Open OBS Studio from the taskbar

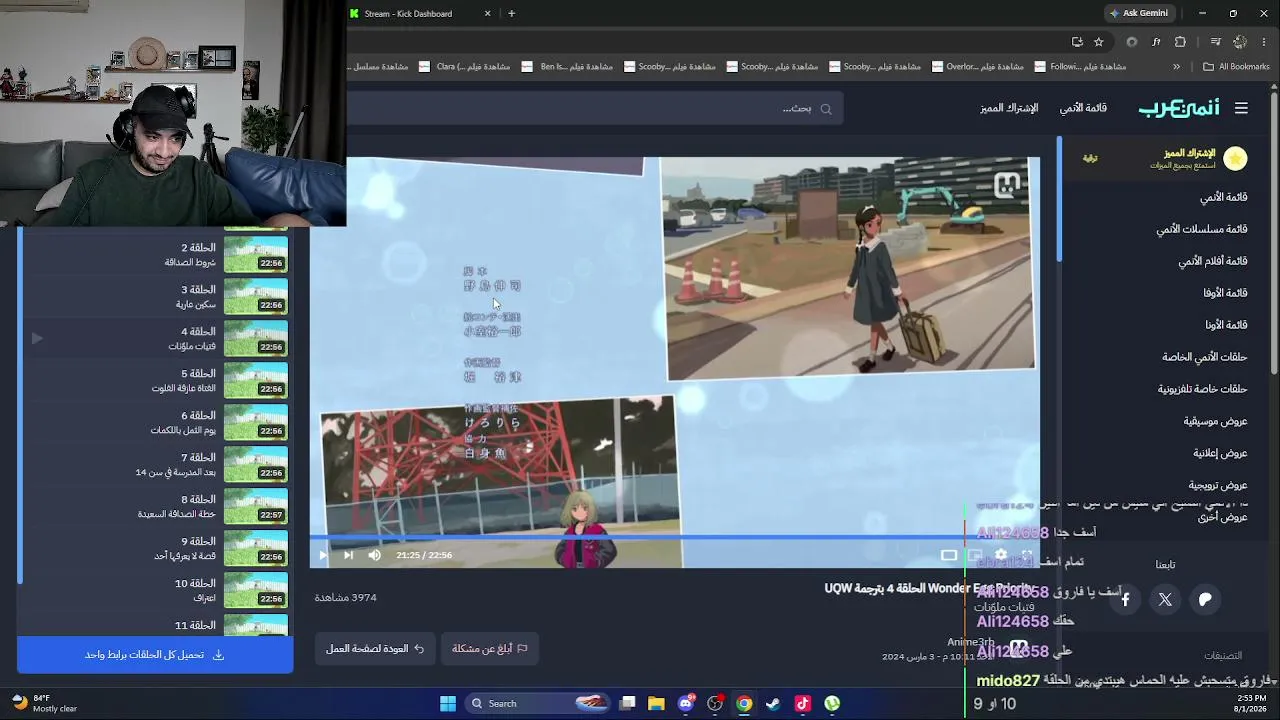tap(715, 703)
